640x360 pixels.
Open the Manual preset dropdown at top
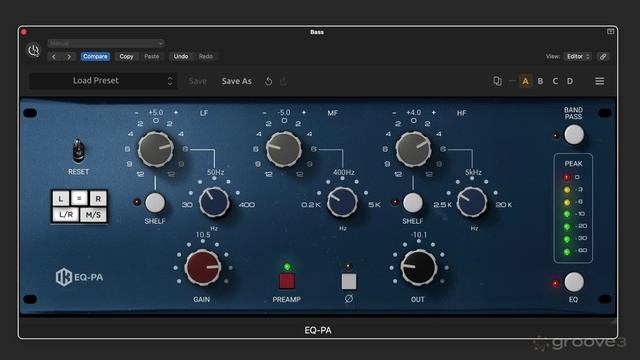point(106,43)
